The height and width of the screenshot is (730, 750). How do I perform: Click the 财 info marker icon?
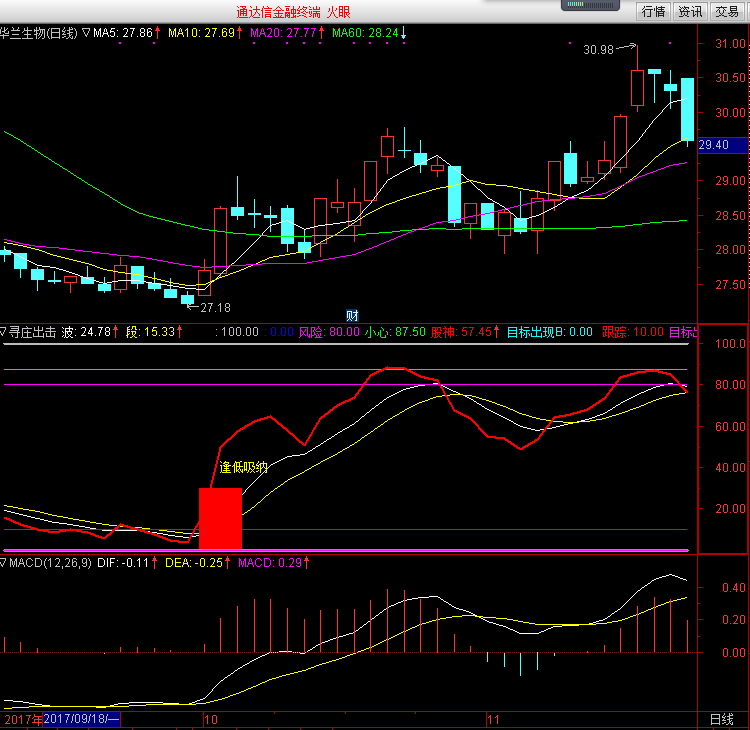pyautogui.click(x=353, y=315)
